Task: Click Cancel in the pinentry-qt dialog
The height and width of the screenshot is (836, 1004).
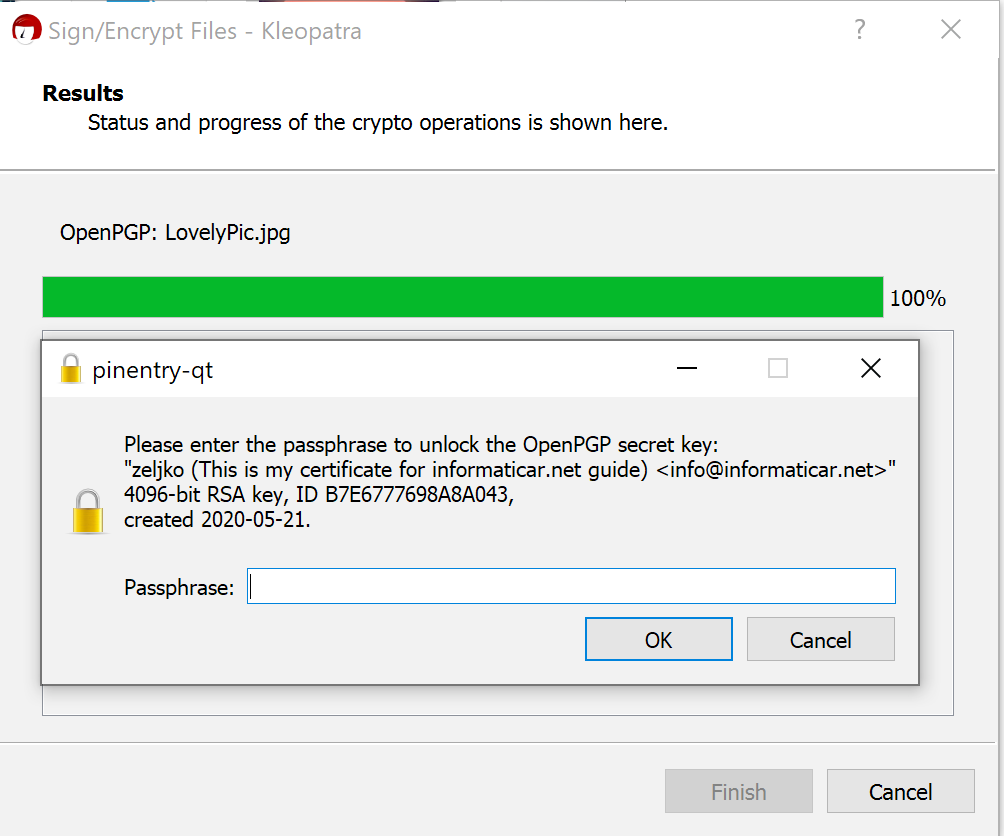Action: 820,639
